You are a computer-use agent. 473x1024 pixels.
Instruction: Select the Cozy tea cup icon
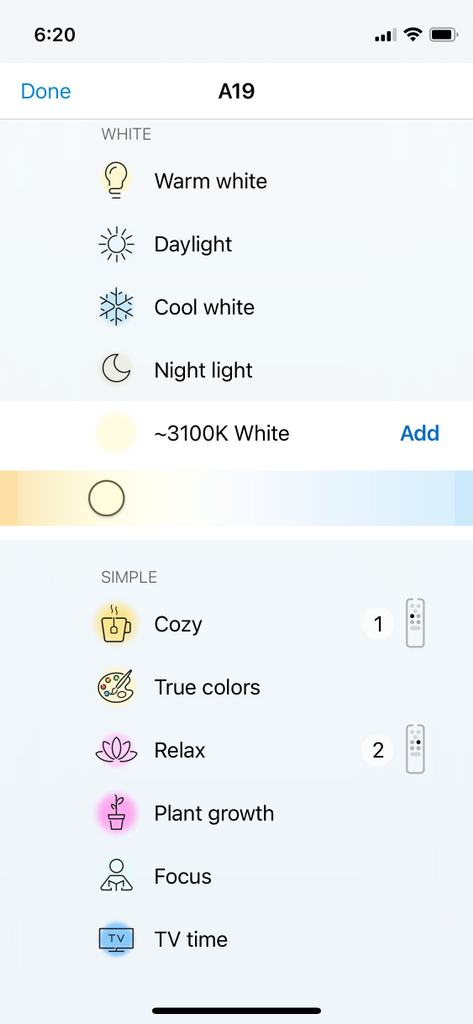click(116, 624)
